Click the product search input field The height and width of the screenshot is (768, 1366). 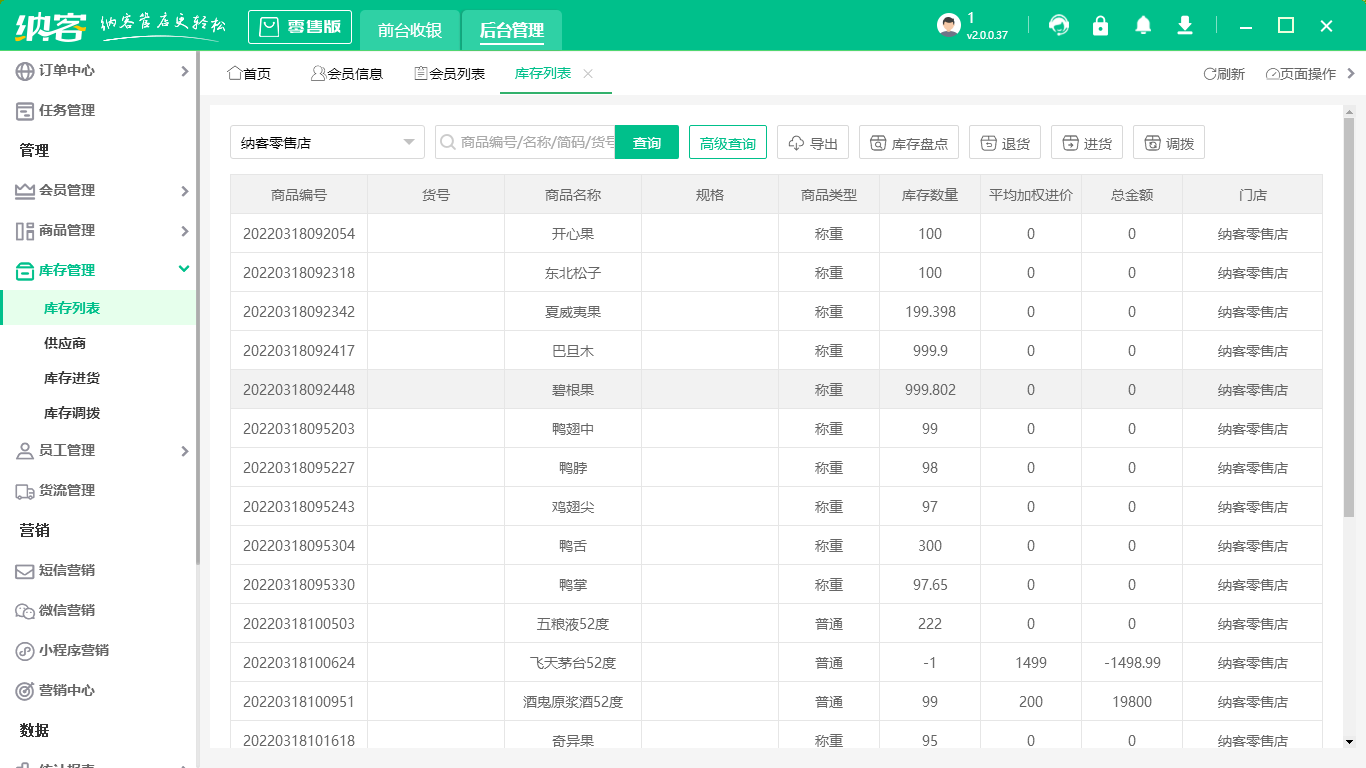[x=540, y=141]
